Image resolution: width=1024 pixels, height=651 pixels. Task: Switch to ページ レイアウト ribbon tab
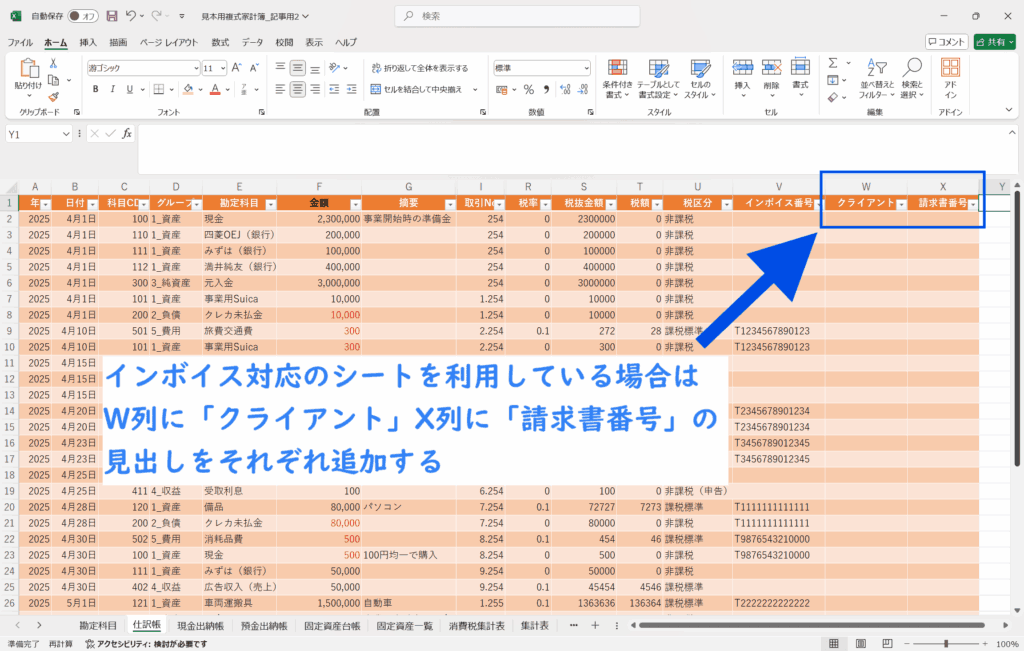pyautogui.click(x=168, y=42)
